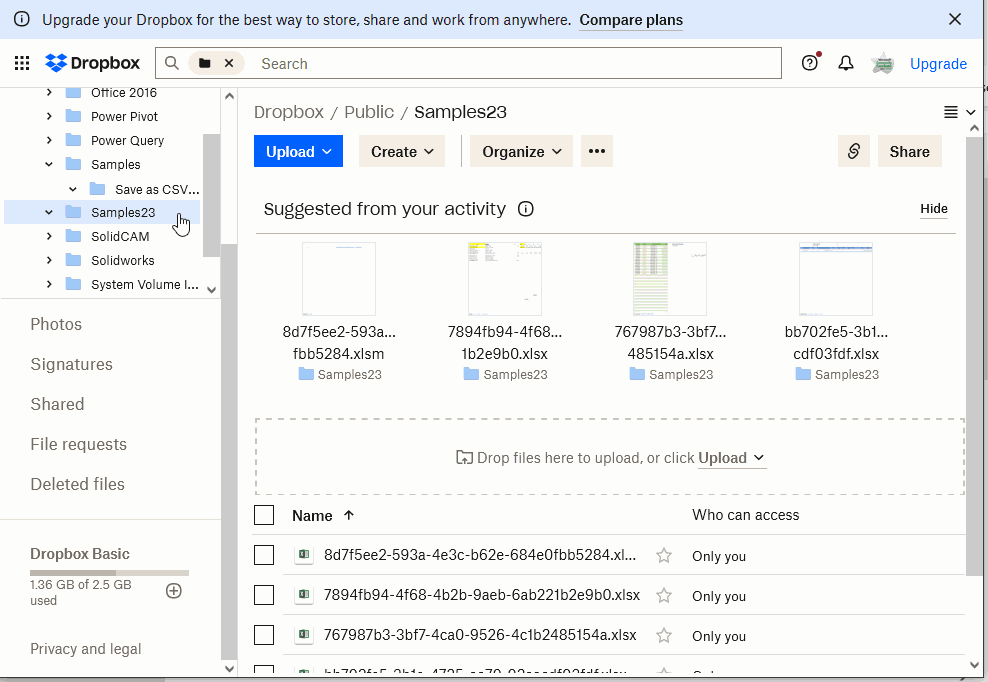The image size is (988, 682).
Task: Click the Share button
Action: tap(909, 151)
